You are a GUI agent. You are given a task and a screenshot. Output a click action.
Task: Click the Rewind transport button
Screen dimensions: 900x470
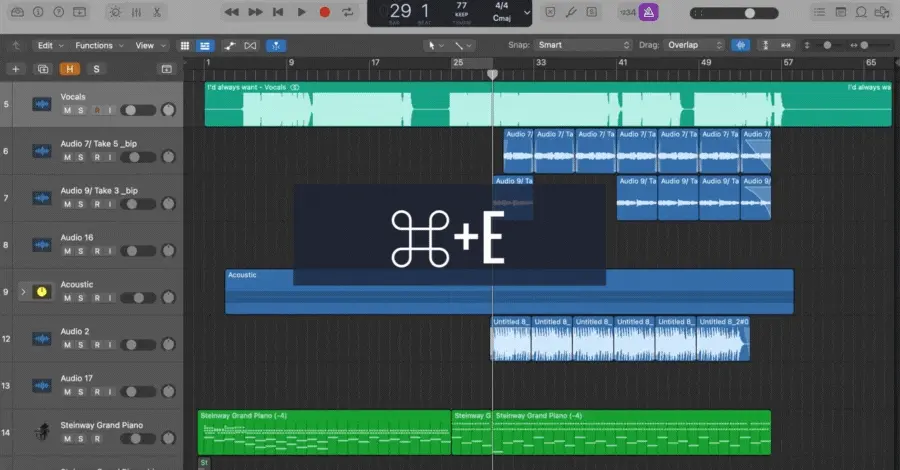click(231, 12)
